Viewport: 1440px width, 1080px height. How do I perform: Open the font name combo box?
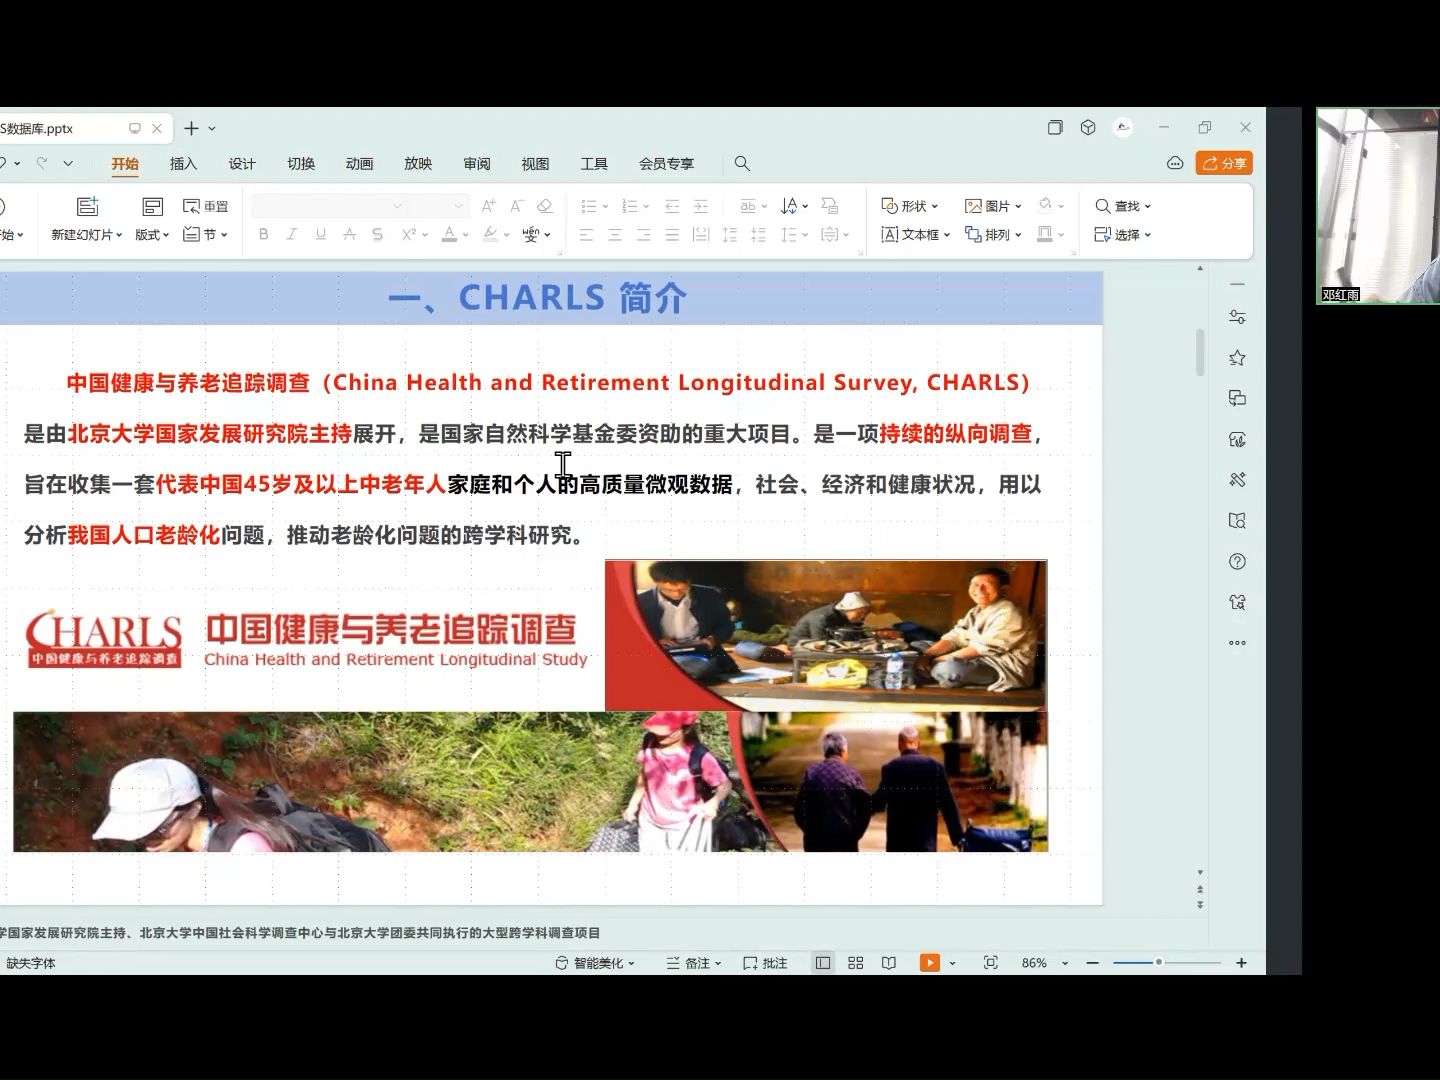[x=328, y=206]
